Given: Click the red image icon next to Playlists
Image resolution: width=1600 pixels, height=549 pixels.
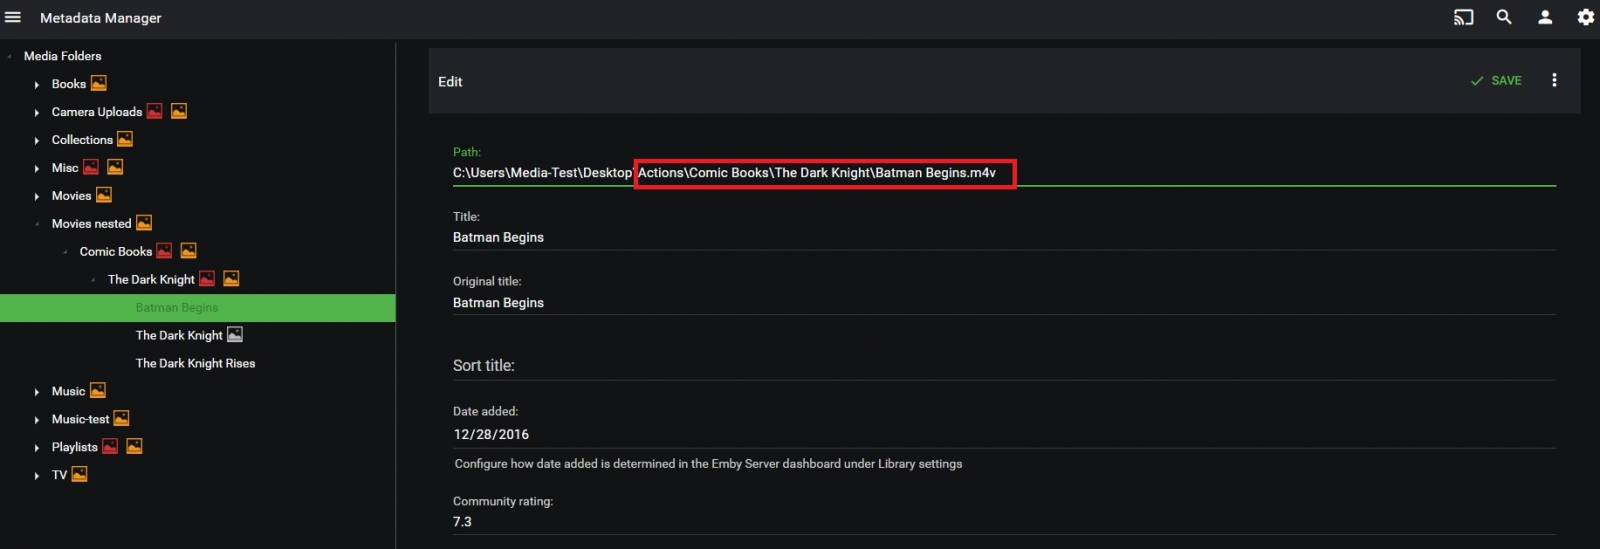Looking at the screenshot, I should click(x=111, y=447).
